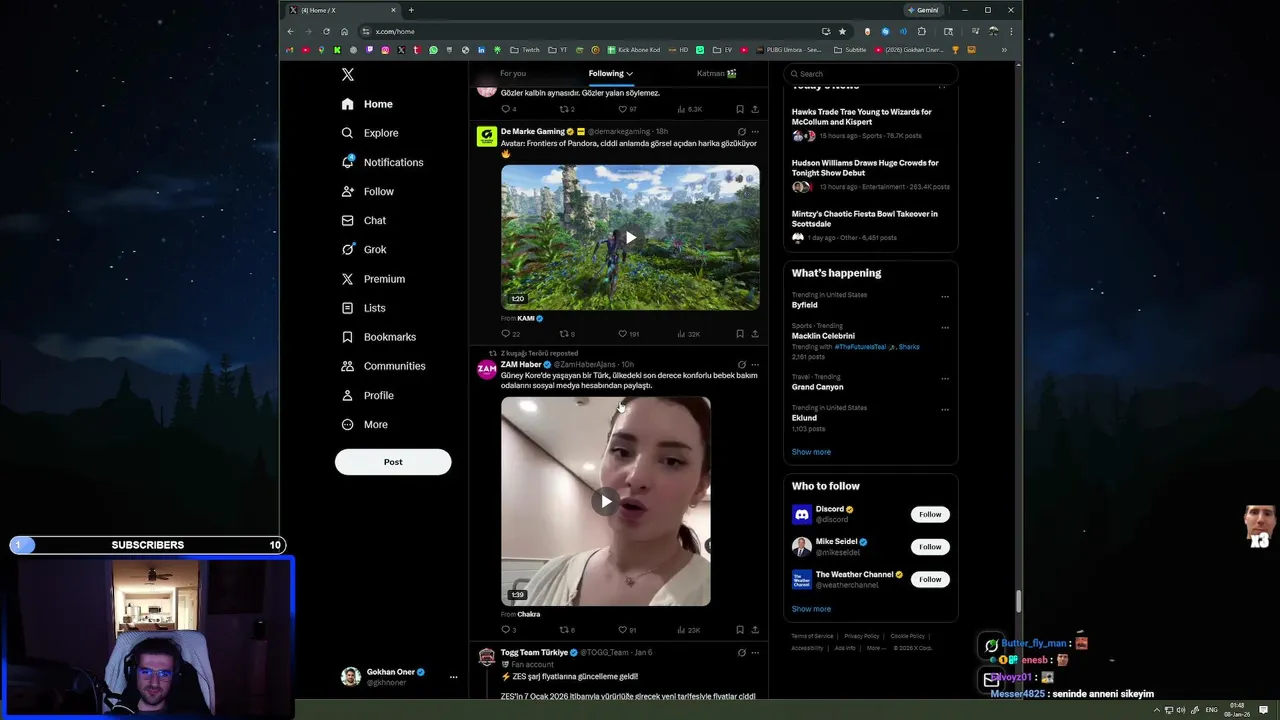Open the Chakra source link
This screenshot has width=1280, height=720.
(529, 614)
